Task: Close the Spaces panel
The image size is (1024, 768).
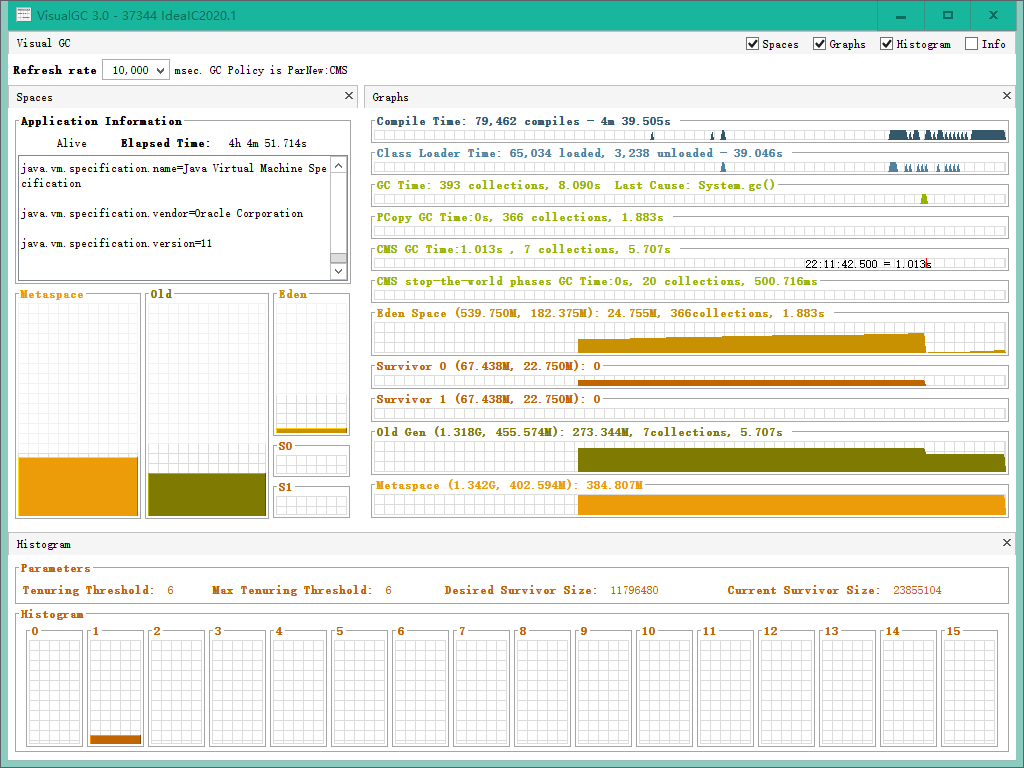Action: (x=349, y=96)
